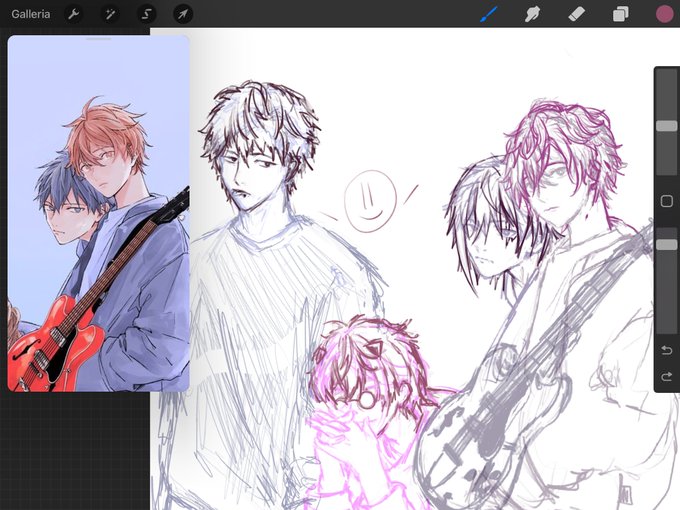
Task: Select the Eraser tool
Action: click(x=576, y=14)
